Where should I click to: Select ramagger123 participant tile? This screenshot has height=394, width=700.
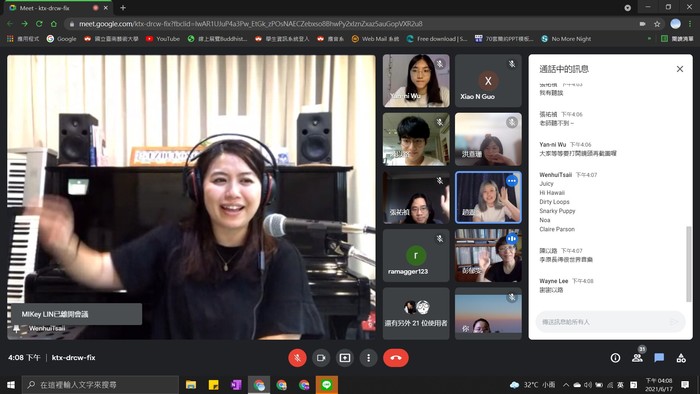click(x=416, y=256)
